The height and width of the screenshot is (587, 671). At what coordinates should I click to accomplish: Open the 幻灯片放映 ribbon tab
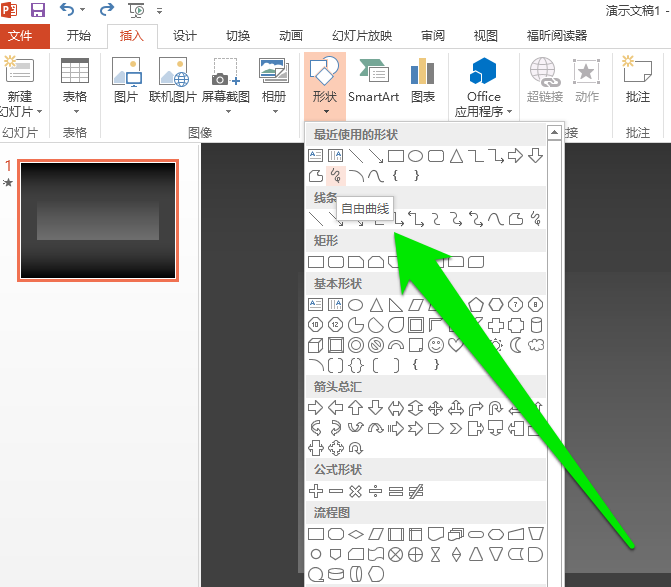point(362,36)
